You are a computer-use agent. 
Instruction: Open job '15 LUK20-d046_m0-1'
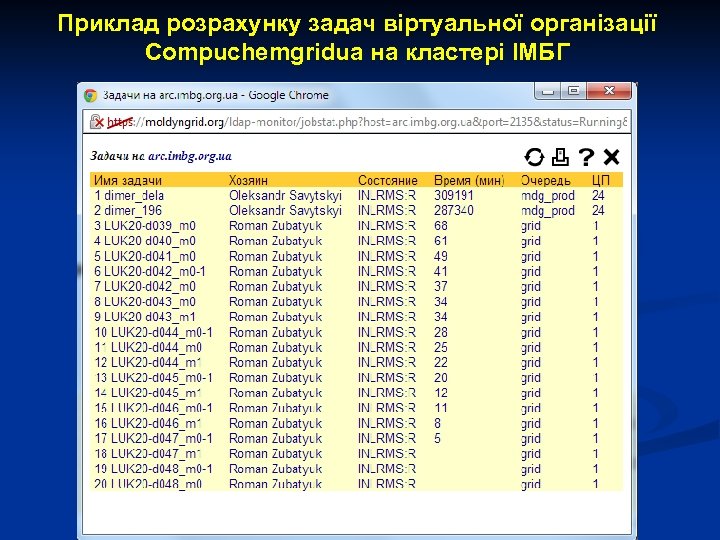(153, 408)
